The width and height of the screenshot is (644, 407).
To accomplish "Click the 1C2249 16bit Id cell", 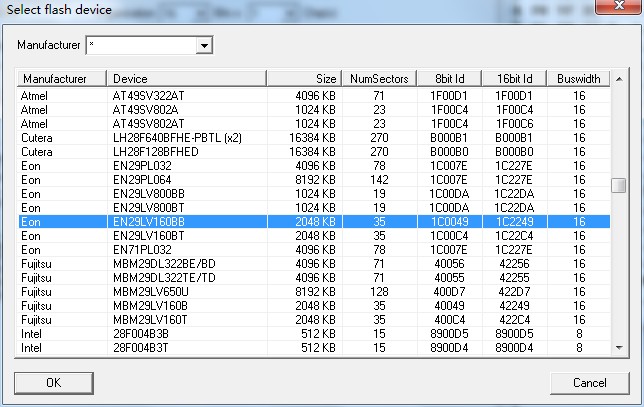I will 514,222.
